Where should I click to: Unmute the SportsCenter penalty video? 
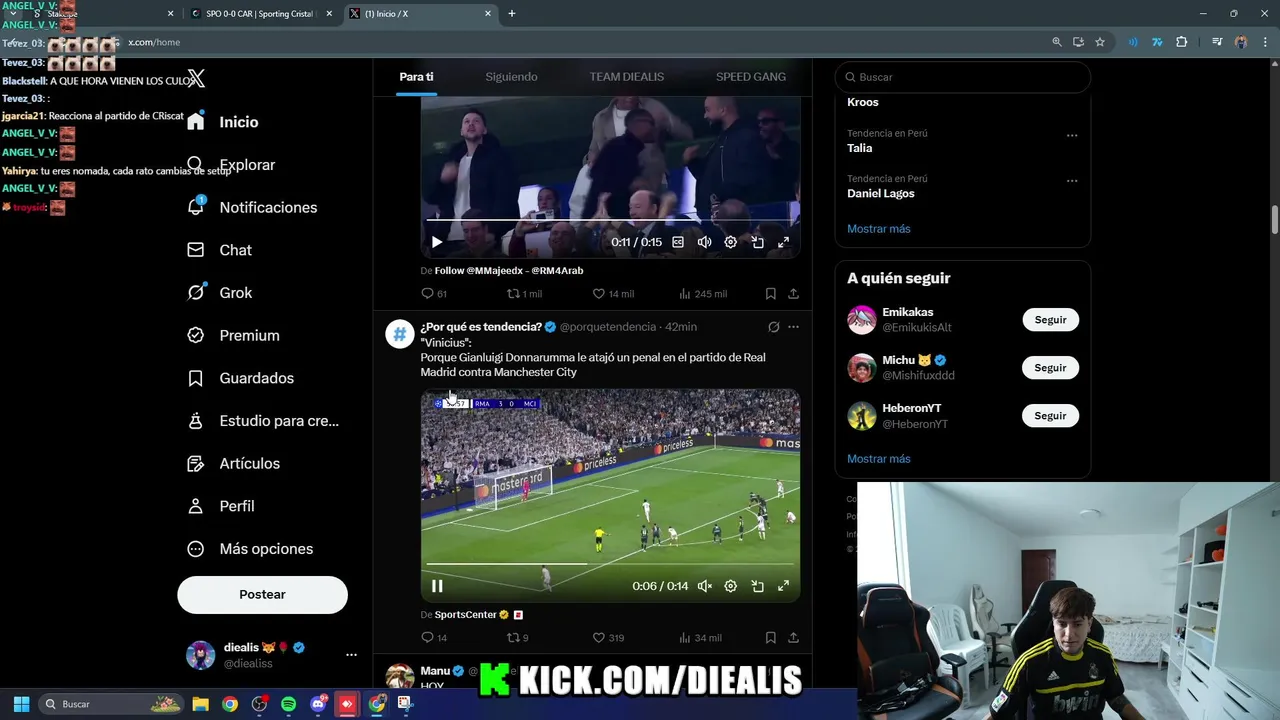tap(704, 586)
